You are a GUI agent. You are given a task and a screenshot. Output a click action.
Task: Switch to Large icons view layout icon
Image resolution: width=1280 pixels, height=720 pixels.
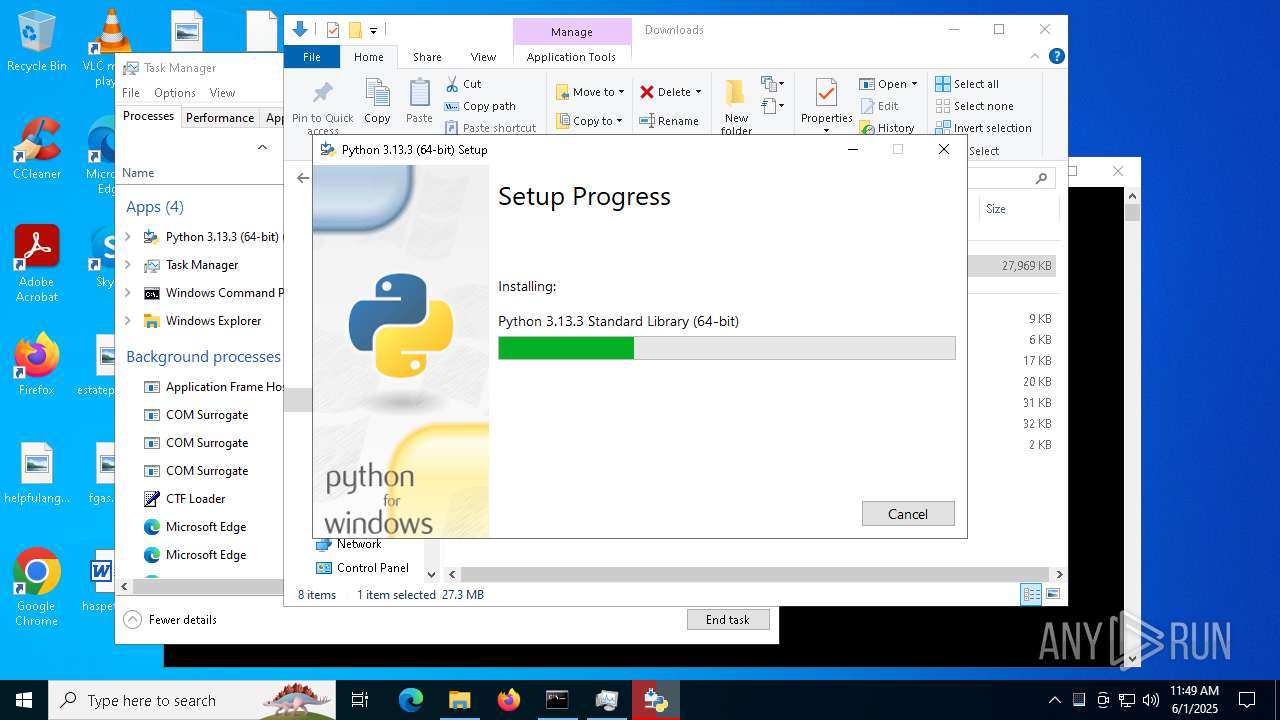1052,595
